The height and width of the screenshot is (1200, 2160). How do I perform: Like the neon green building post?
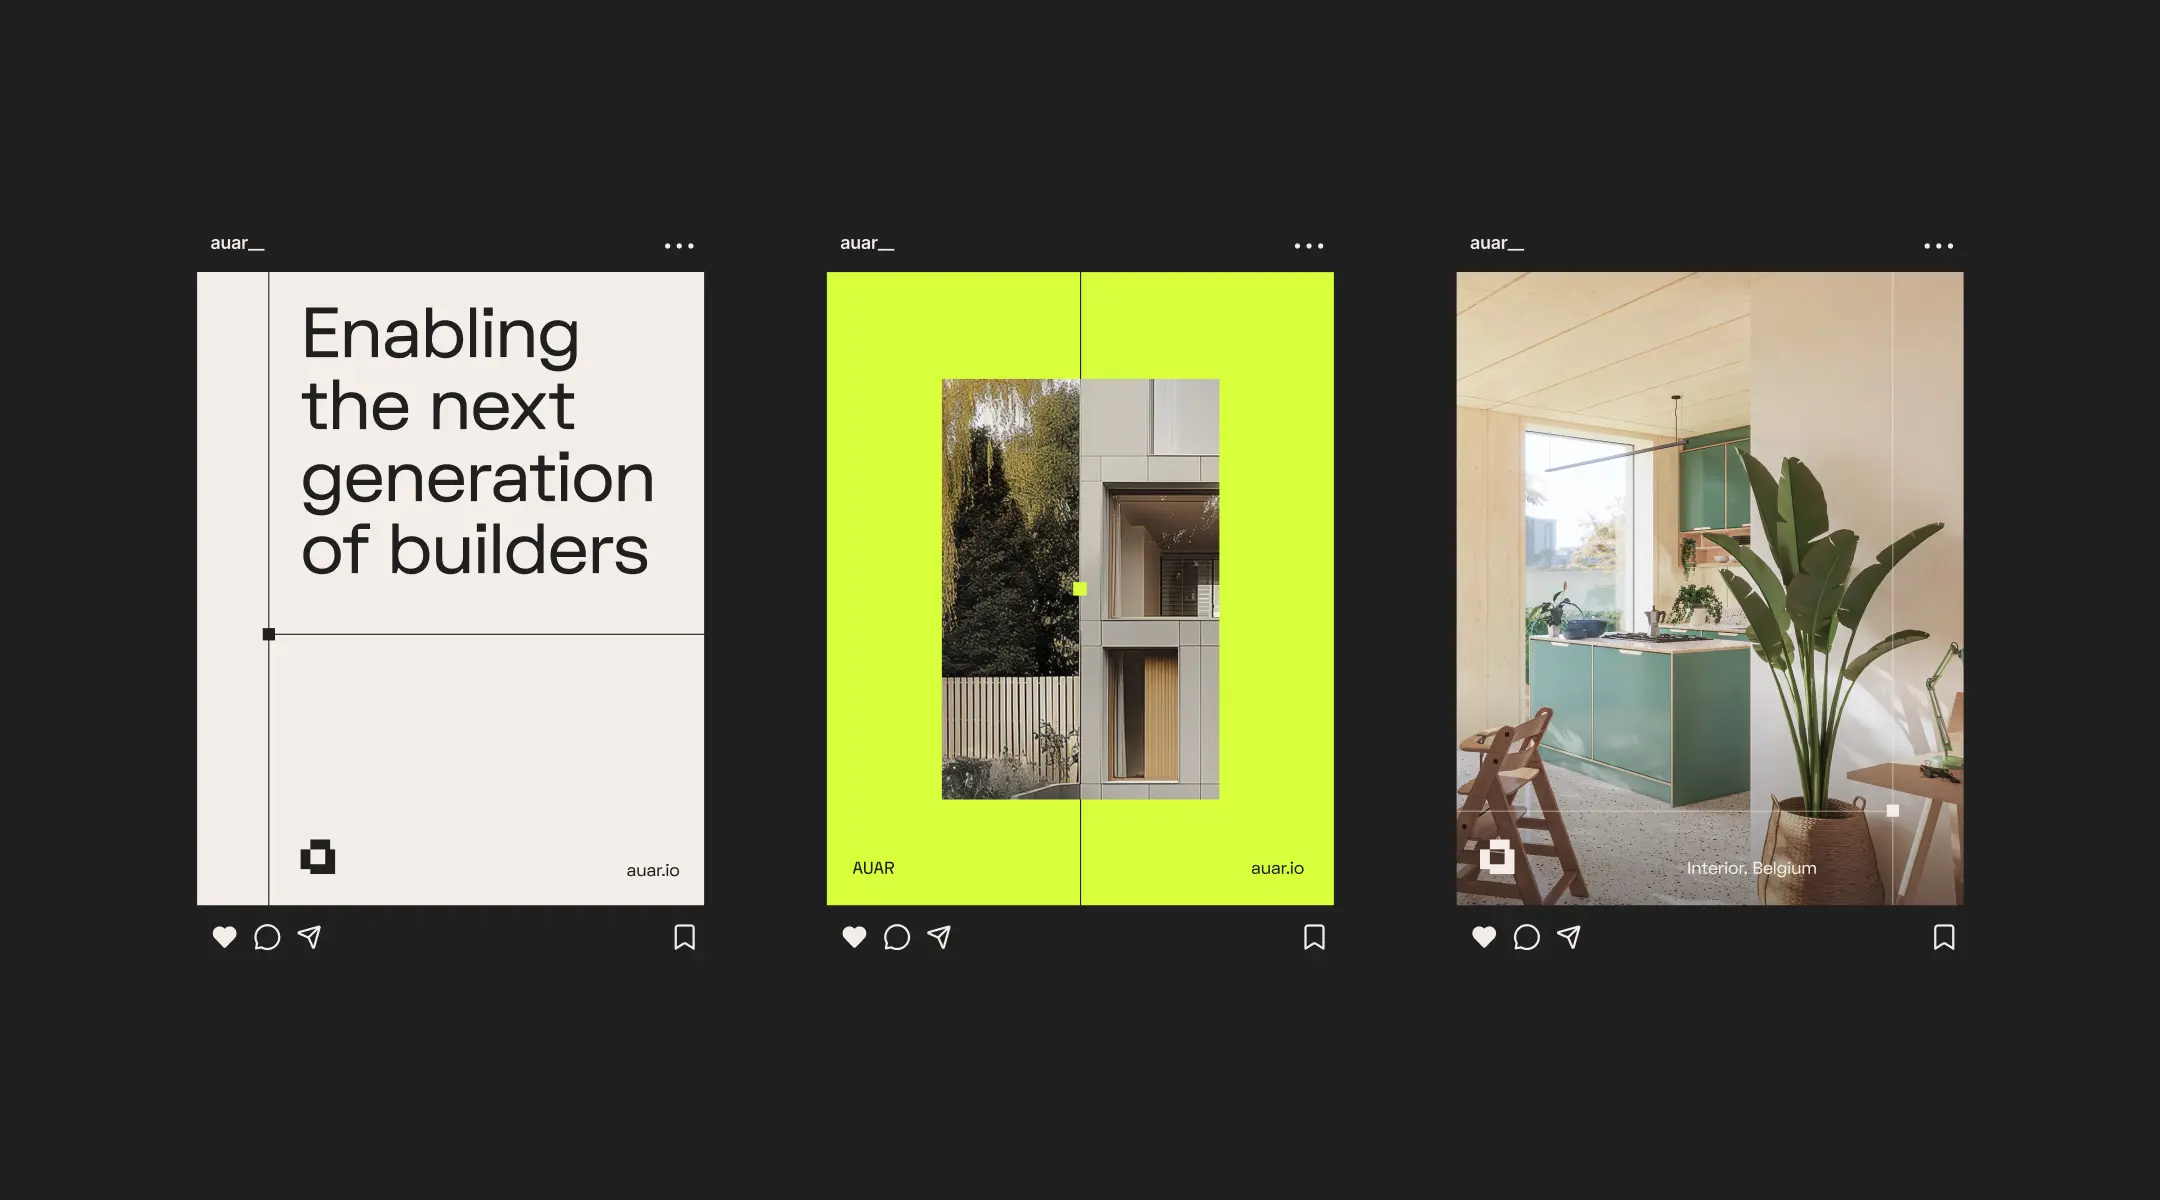pyautogui.click(x=854, y=937)
